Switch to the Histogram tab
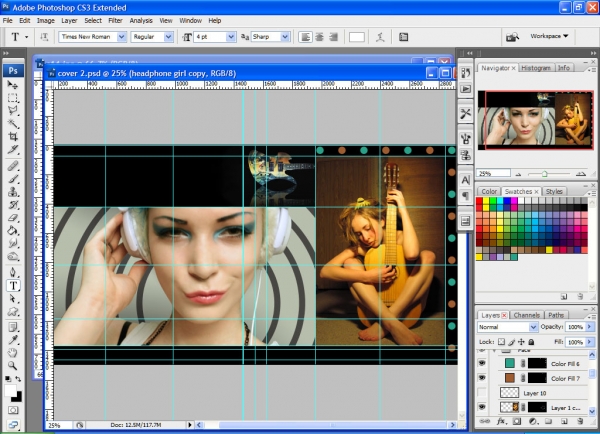The image size is (600, 434). coord(536,68)
